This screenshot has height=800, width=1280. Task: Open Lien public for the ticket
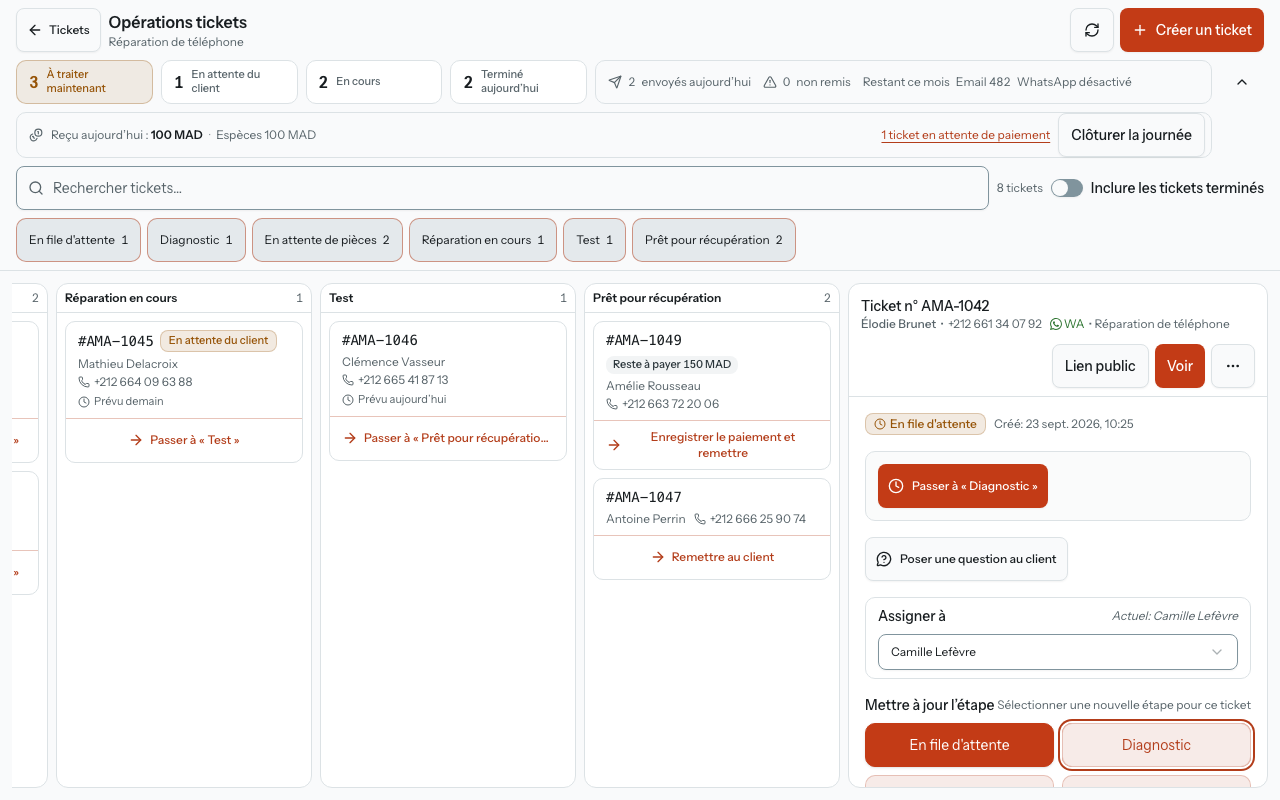point(1100,366)
